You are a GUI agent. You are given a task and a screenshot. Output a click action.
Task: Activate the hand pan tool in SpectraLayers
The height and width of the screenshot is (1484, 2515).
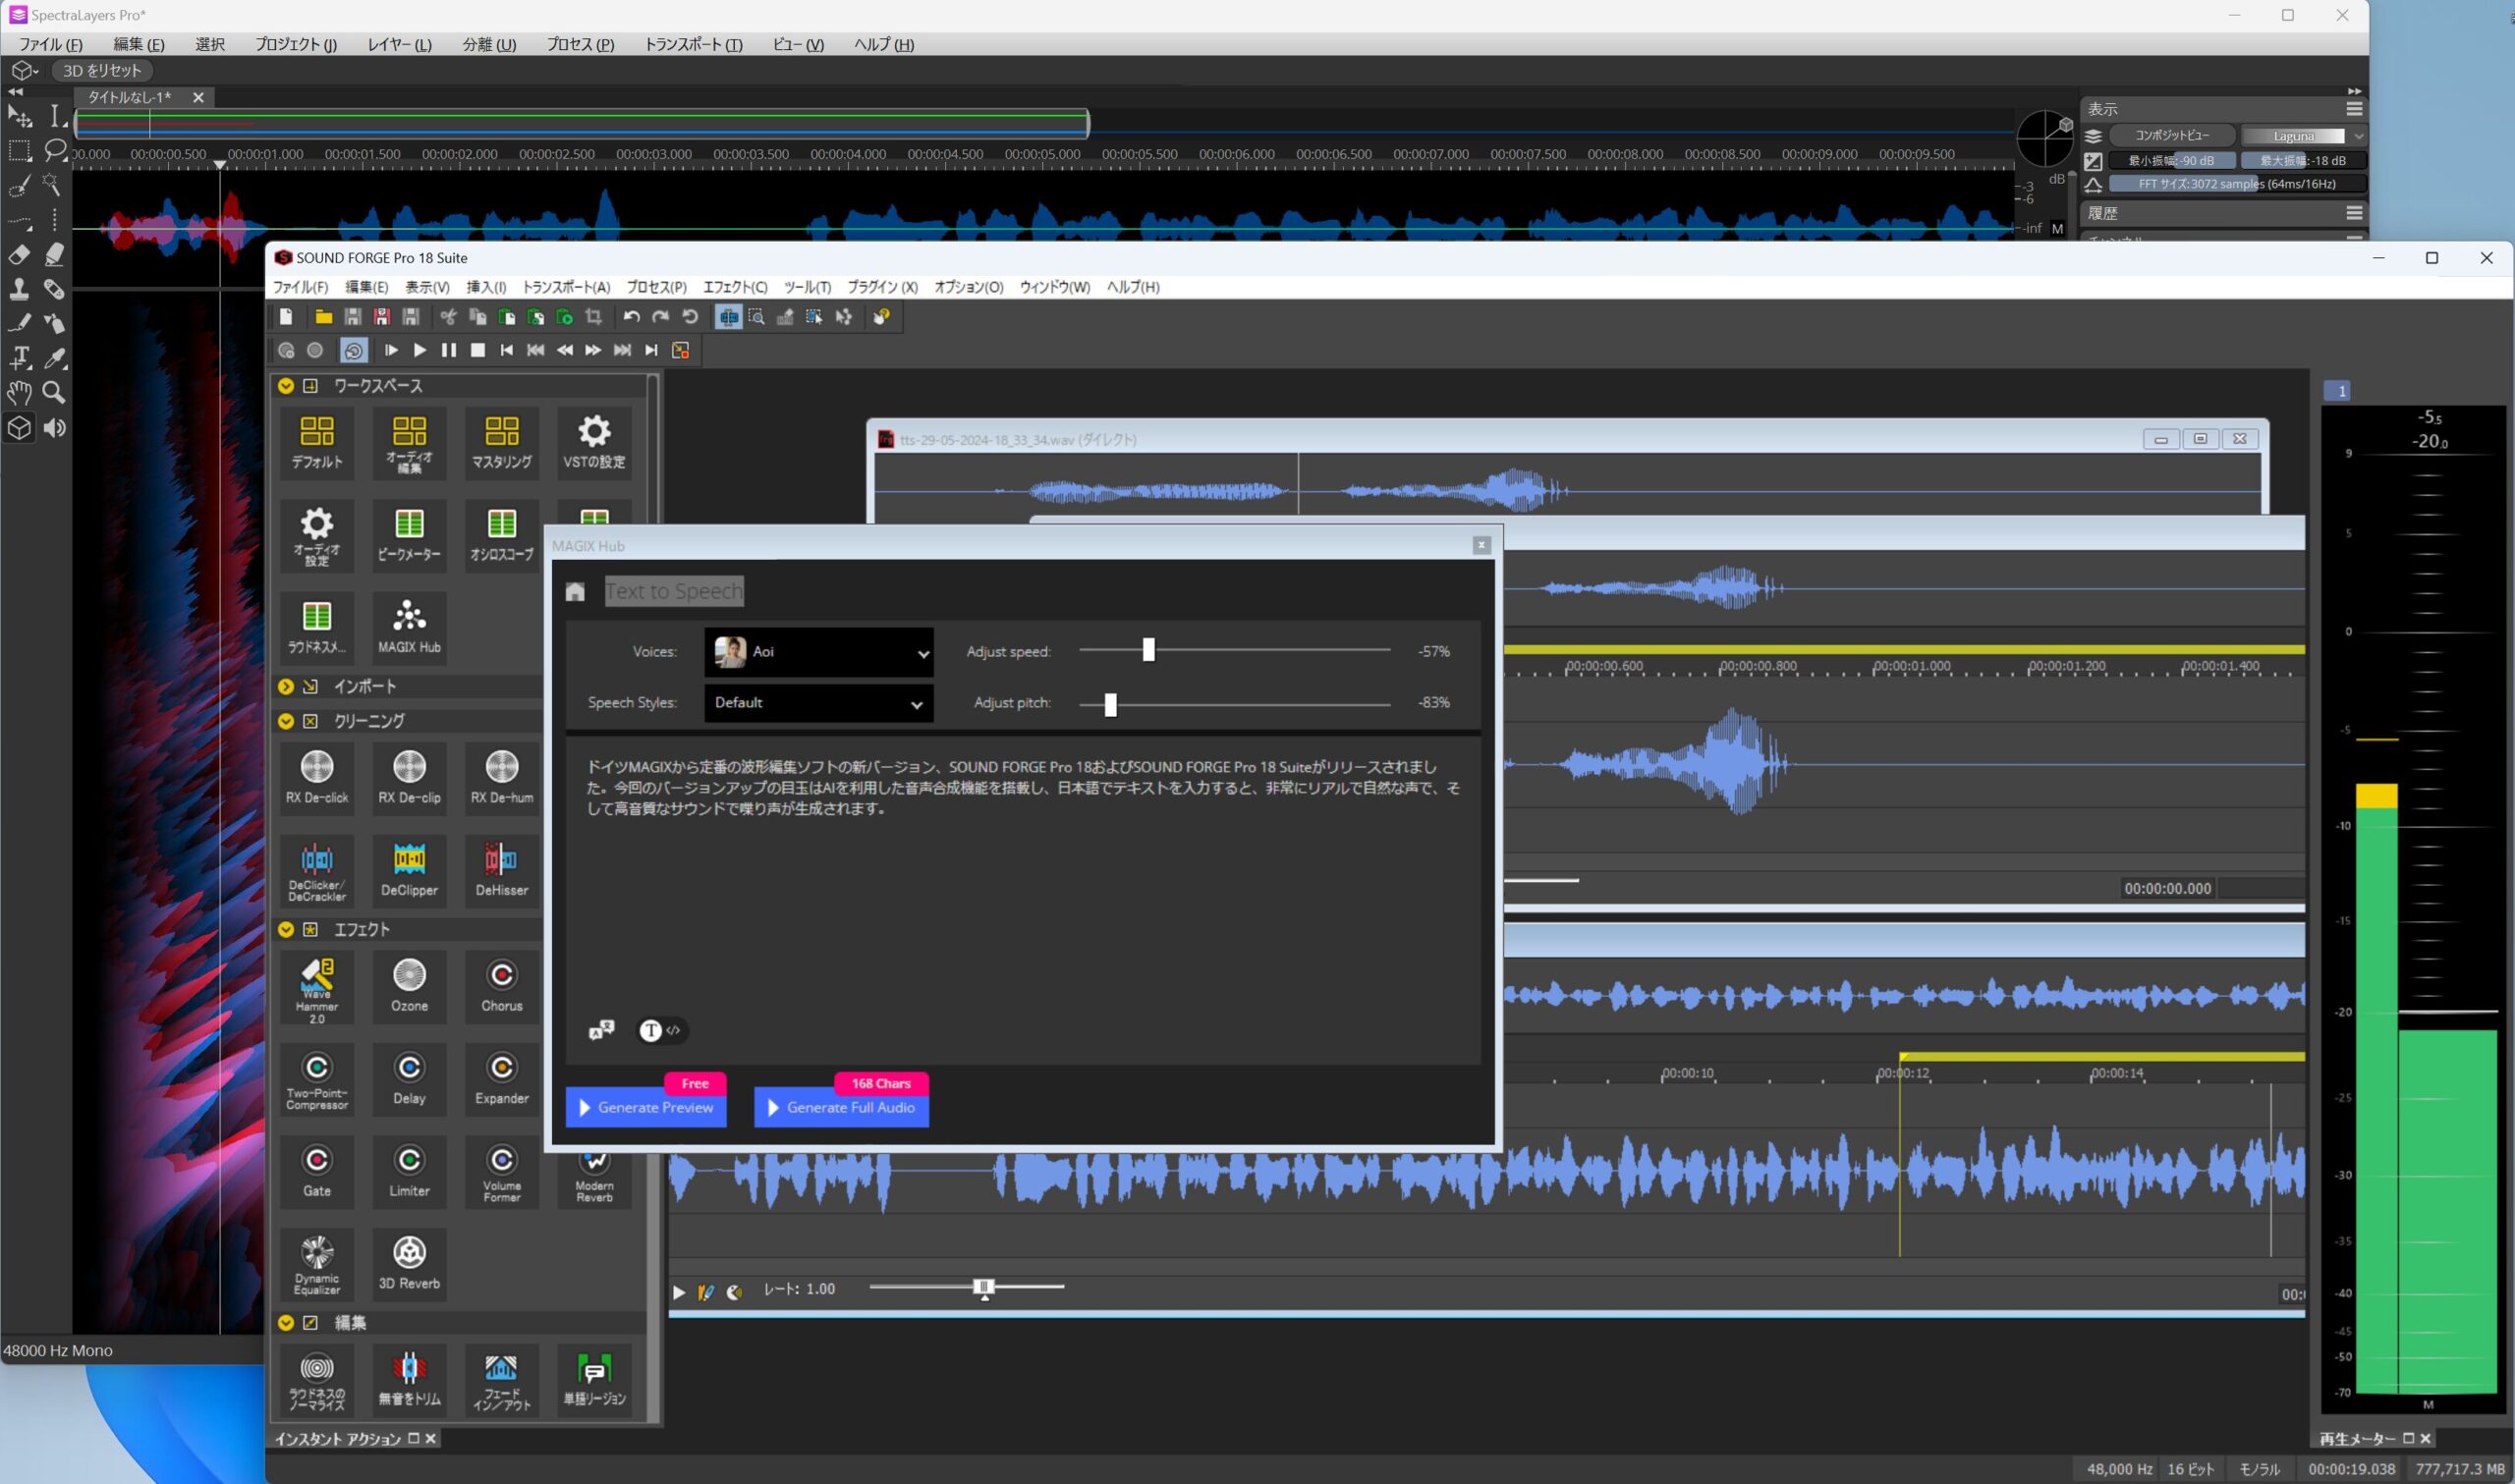(19, 392)
